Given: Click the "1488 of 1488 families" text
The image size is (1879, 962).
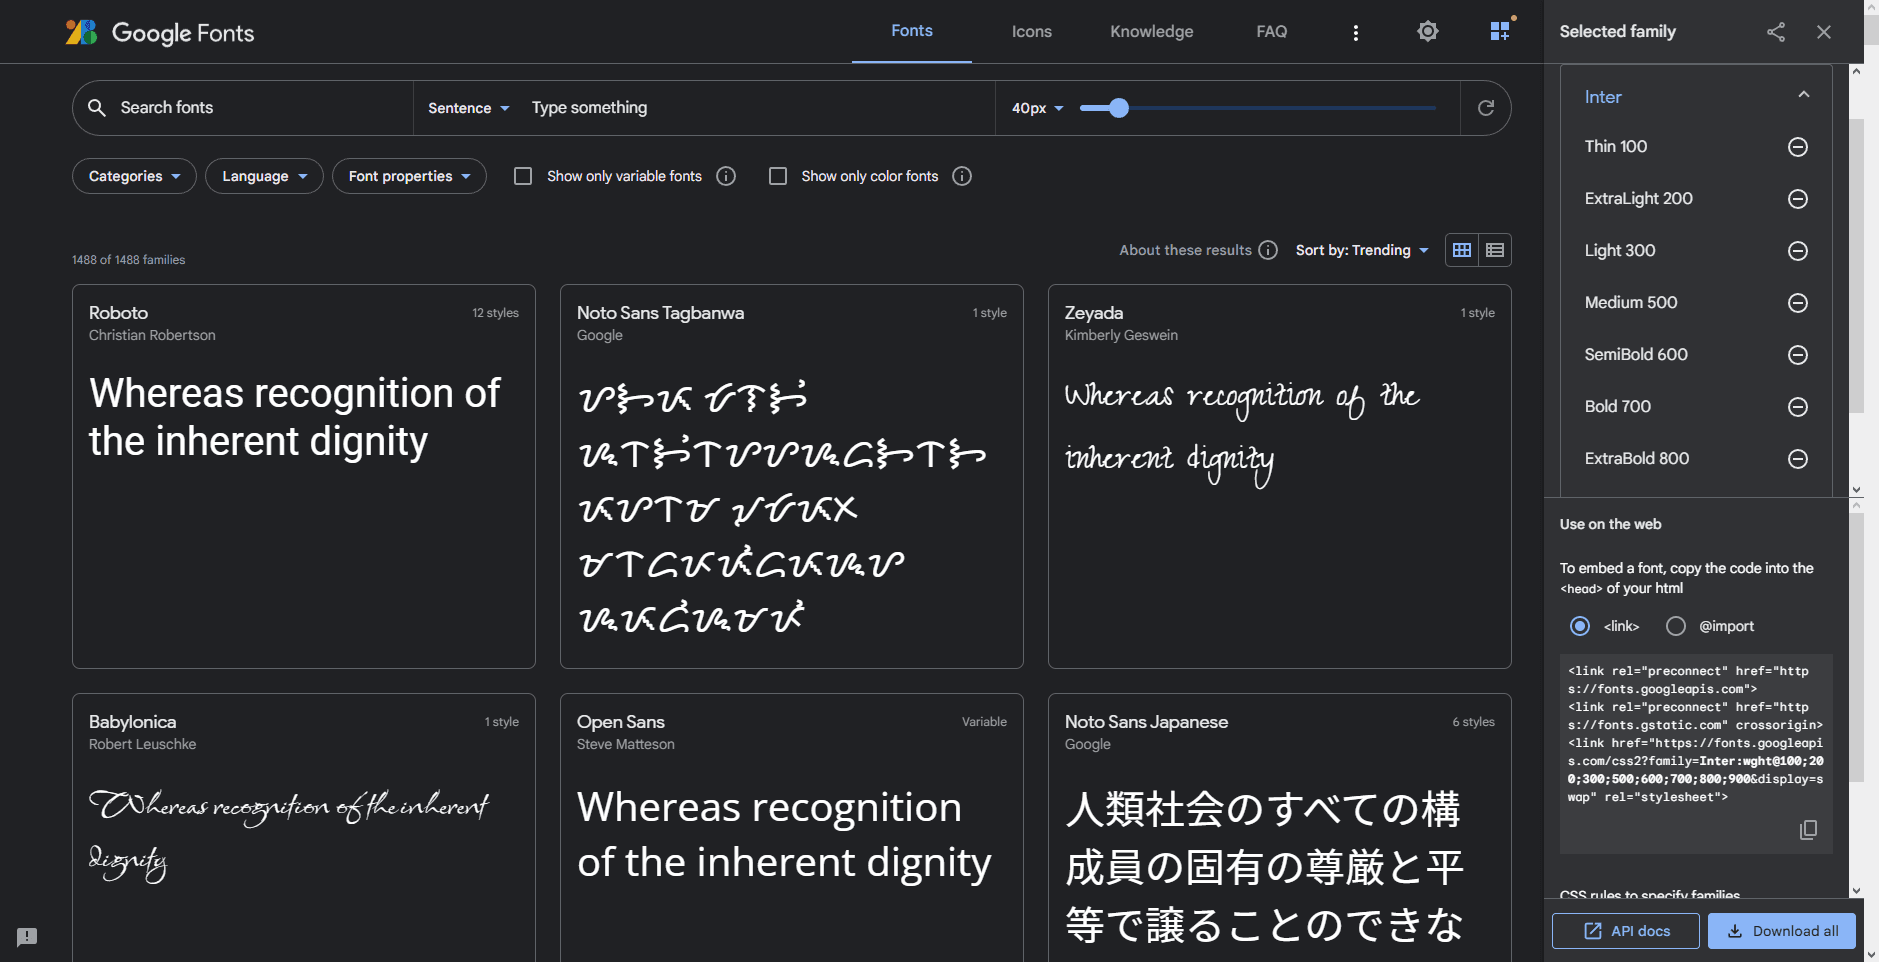Looking at the screenshot, I should tap(128, 260).
